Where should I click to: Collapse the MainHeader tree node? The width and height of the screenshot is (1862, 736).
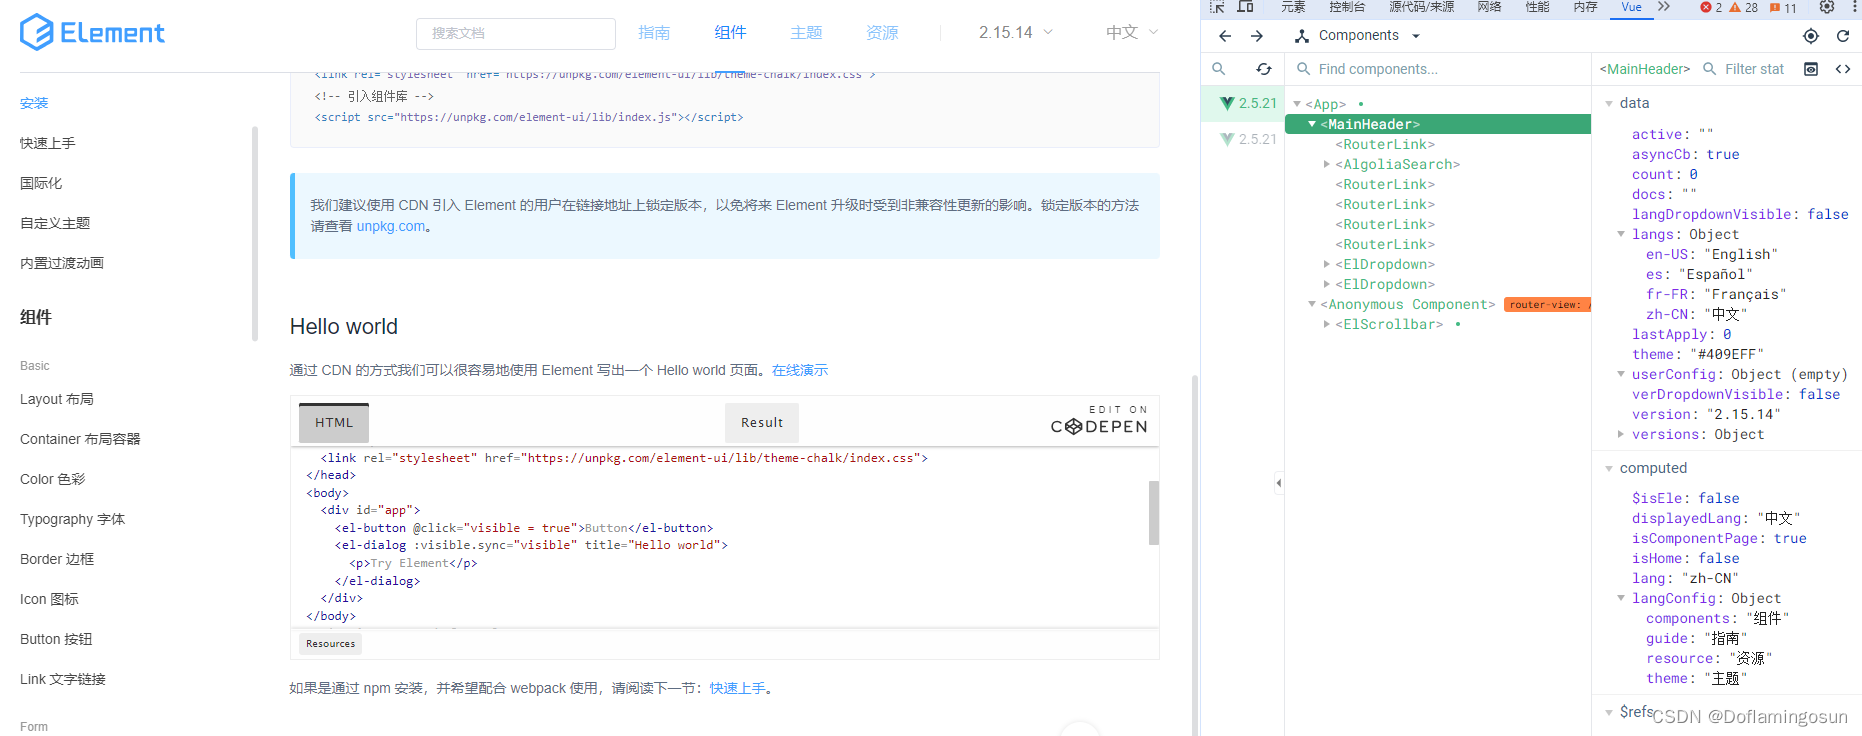tap(1312, 124)
